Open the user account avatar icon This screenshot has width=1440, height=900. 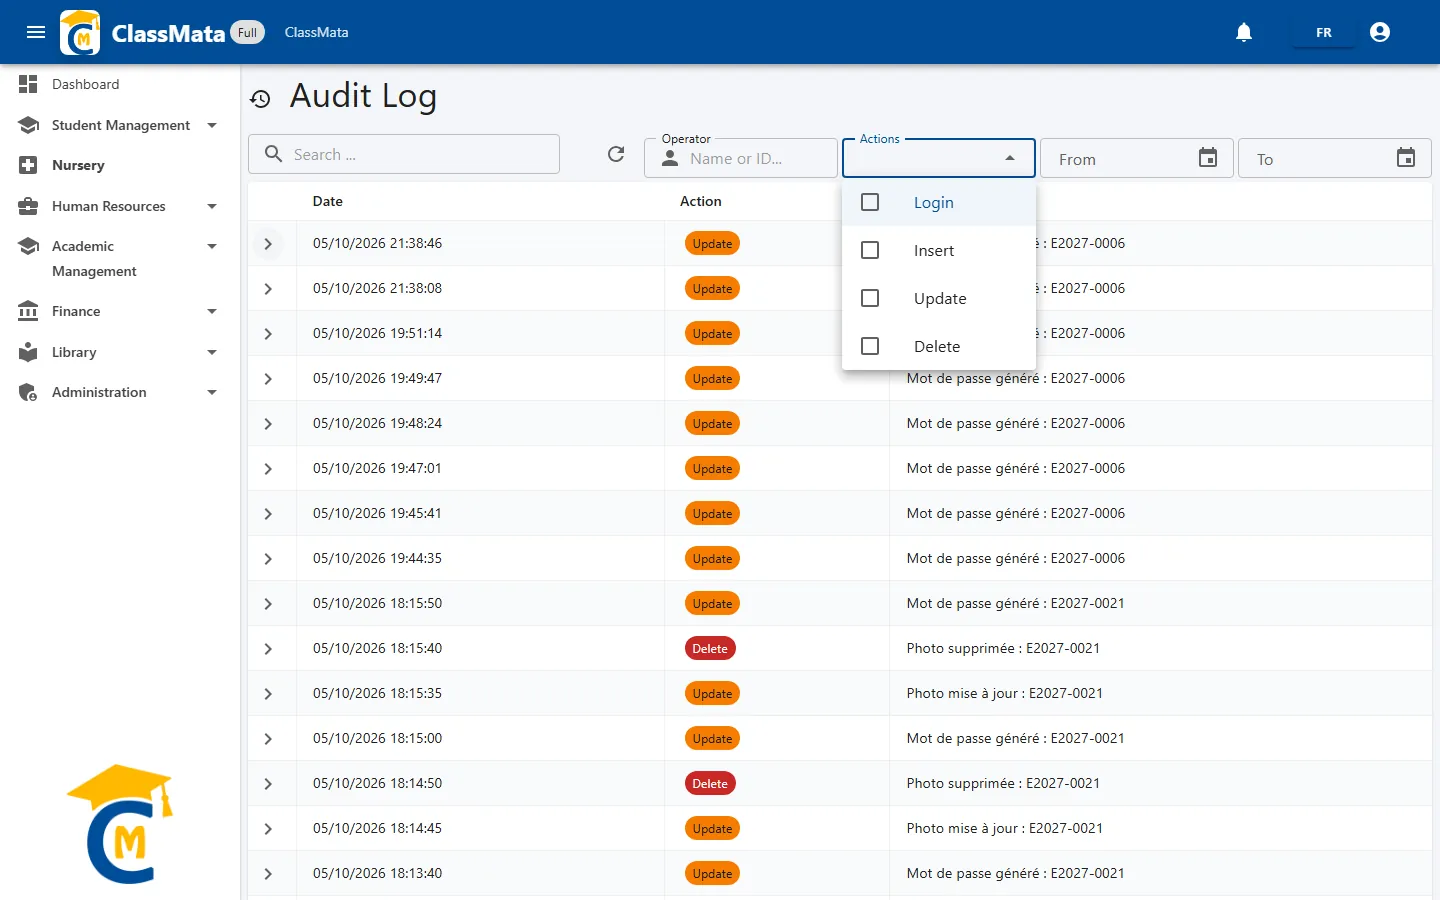pos(1380,32)
